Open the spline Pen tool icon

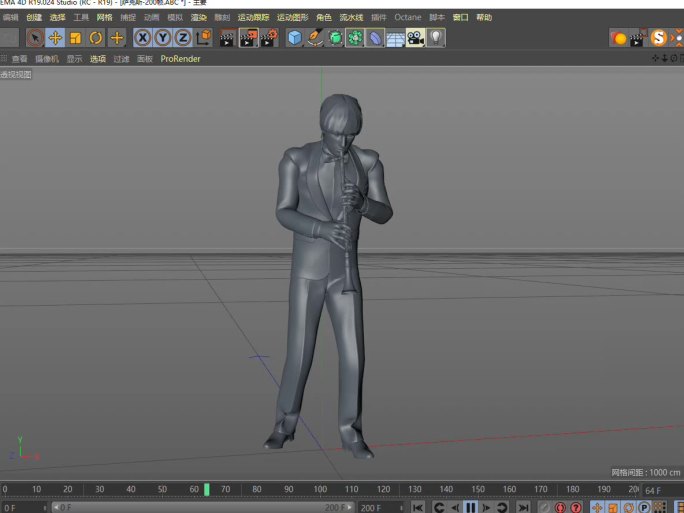coord(315,38)
